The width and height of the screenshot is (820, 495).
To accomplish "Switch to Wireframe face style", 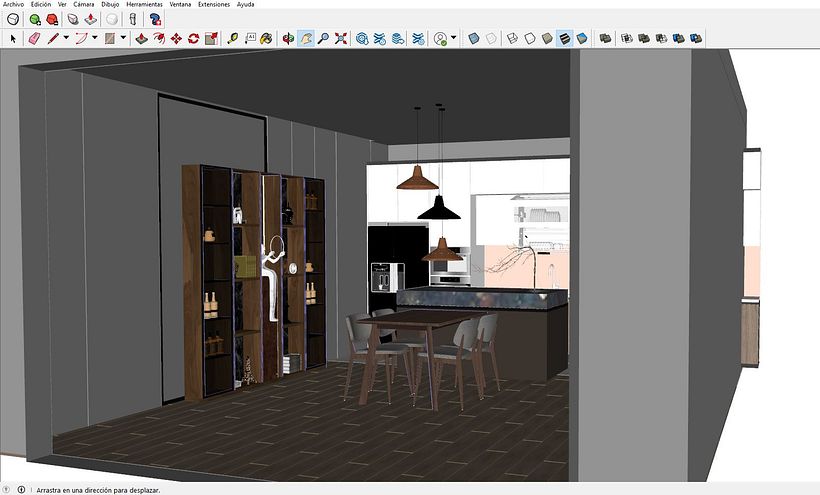I will coord(512,38).
